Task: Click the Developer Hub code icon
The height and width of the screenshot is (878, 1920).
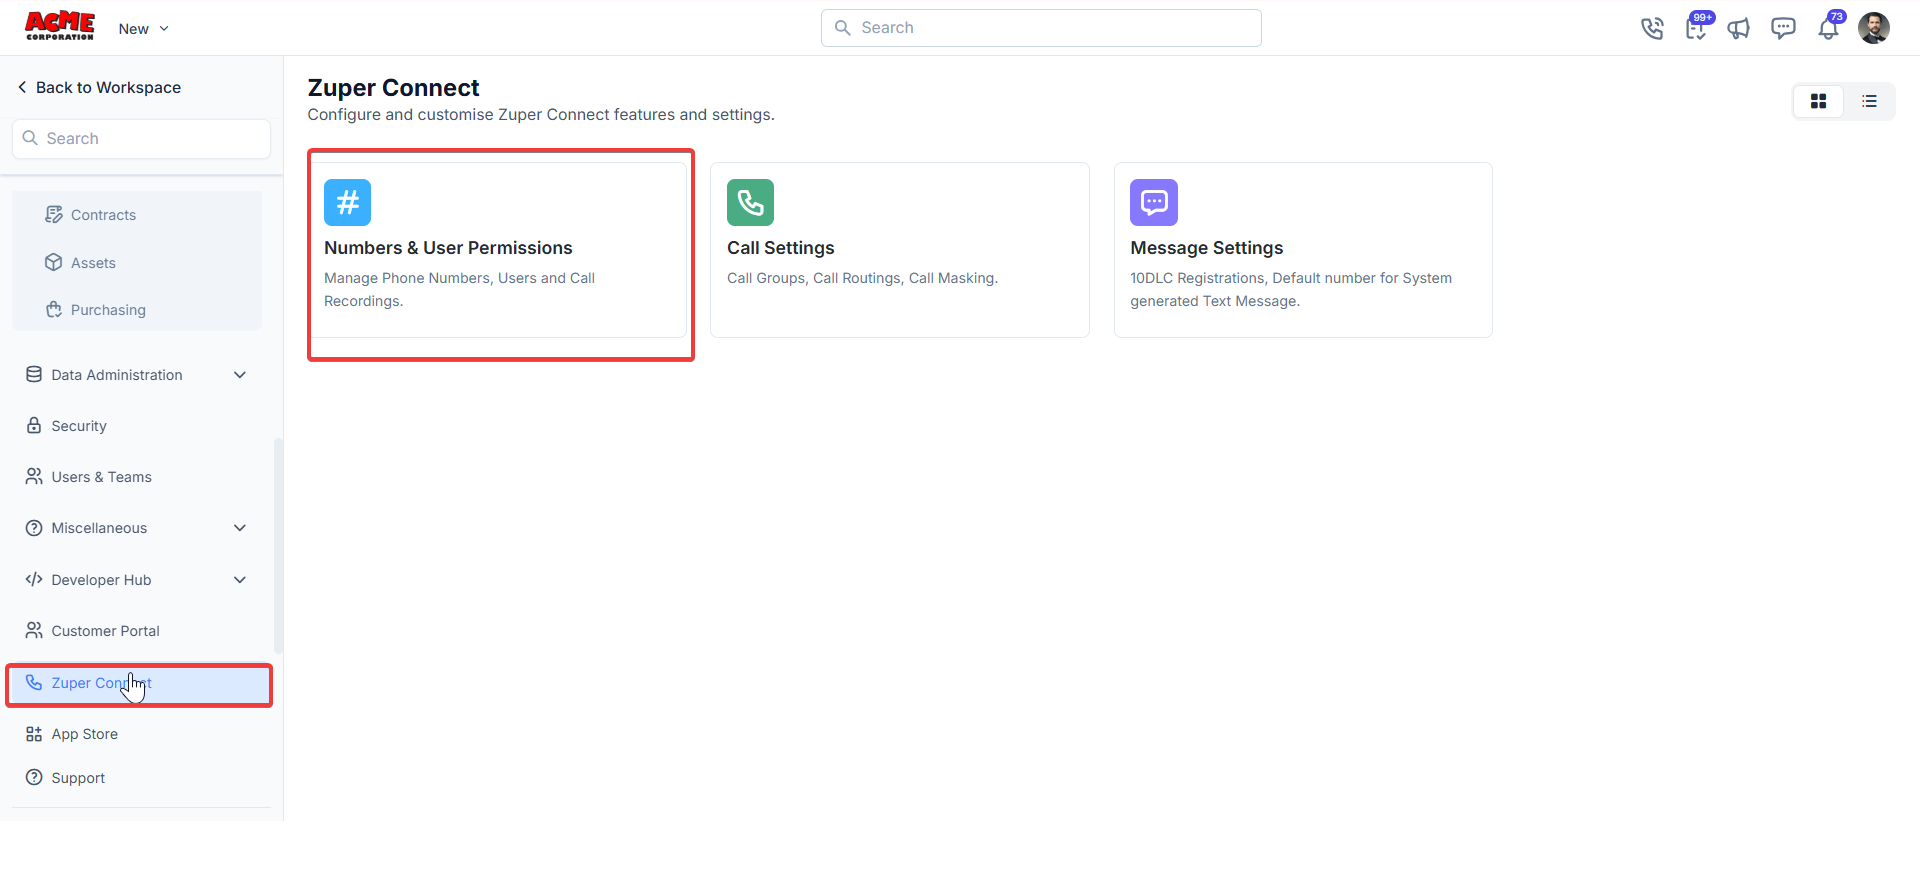Action: tap(34, 579)
